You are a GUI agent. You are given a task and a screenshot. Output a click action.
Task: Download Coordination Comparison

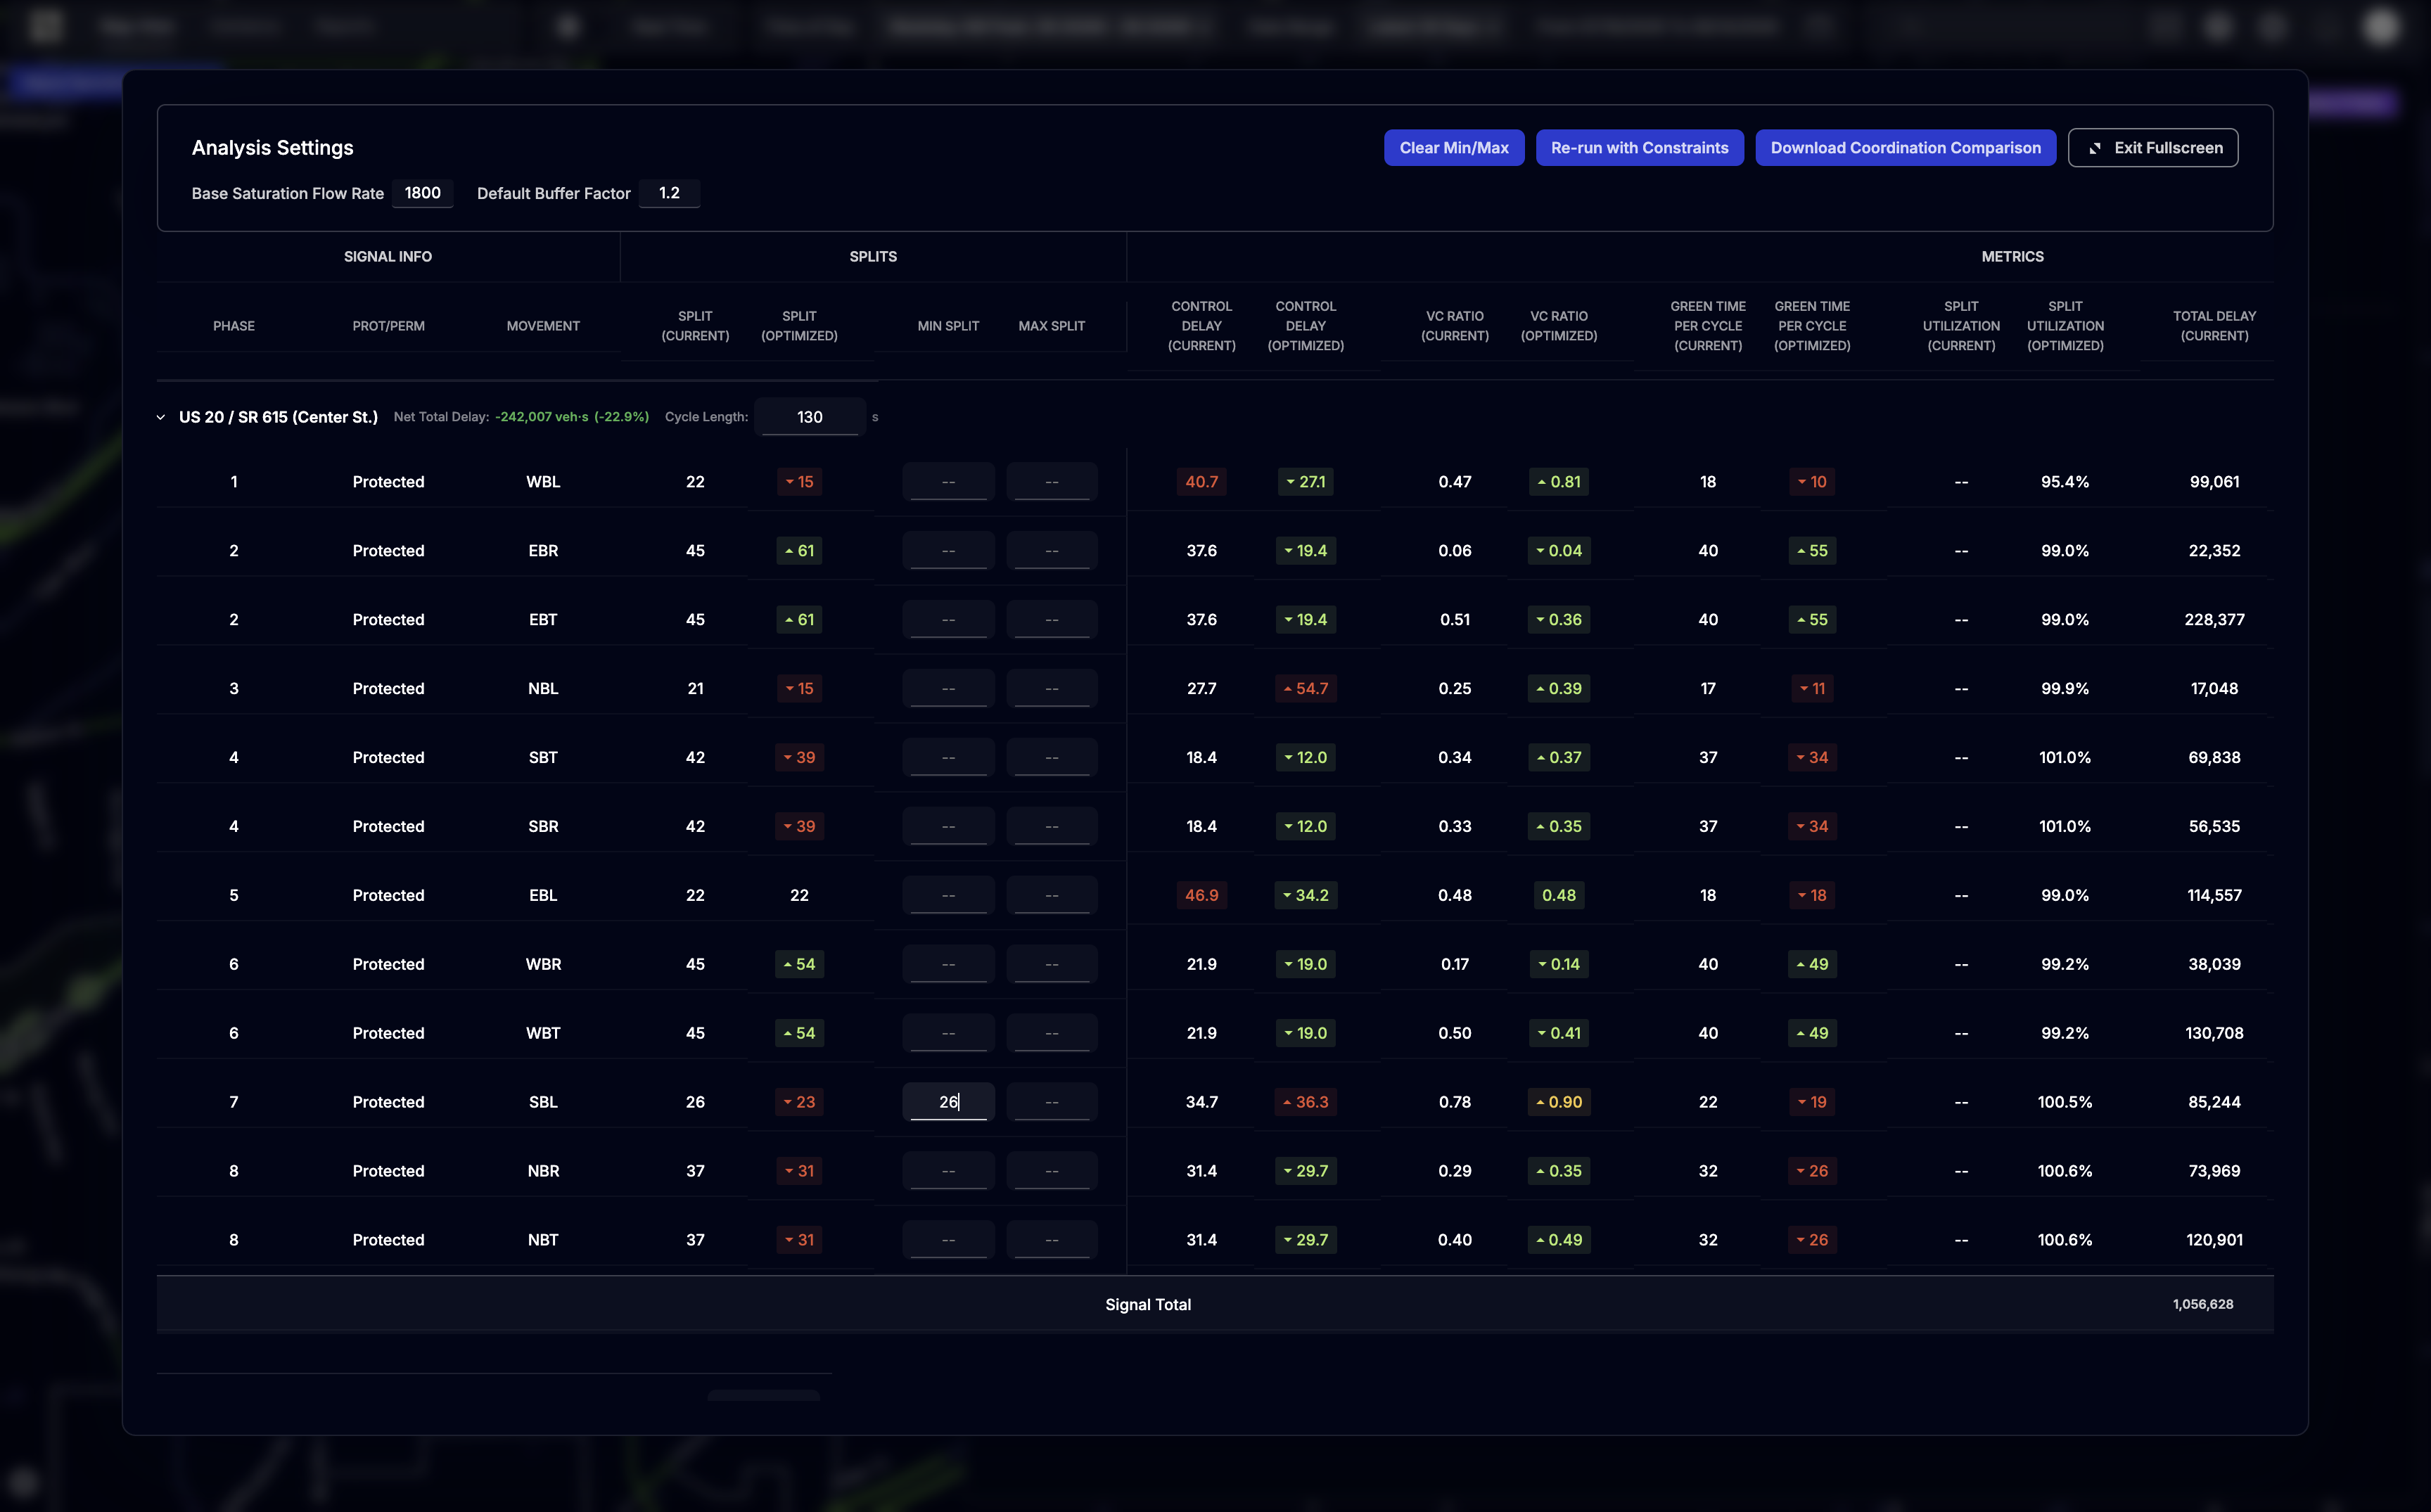click(1905, 148)
